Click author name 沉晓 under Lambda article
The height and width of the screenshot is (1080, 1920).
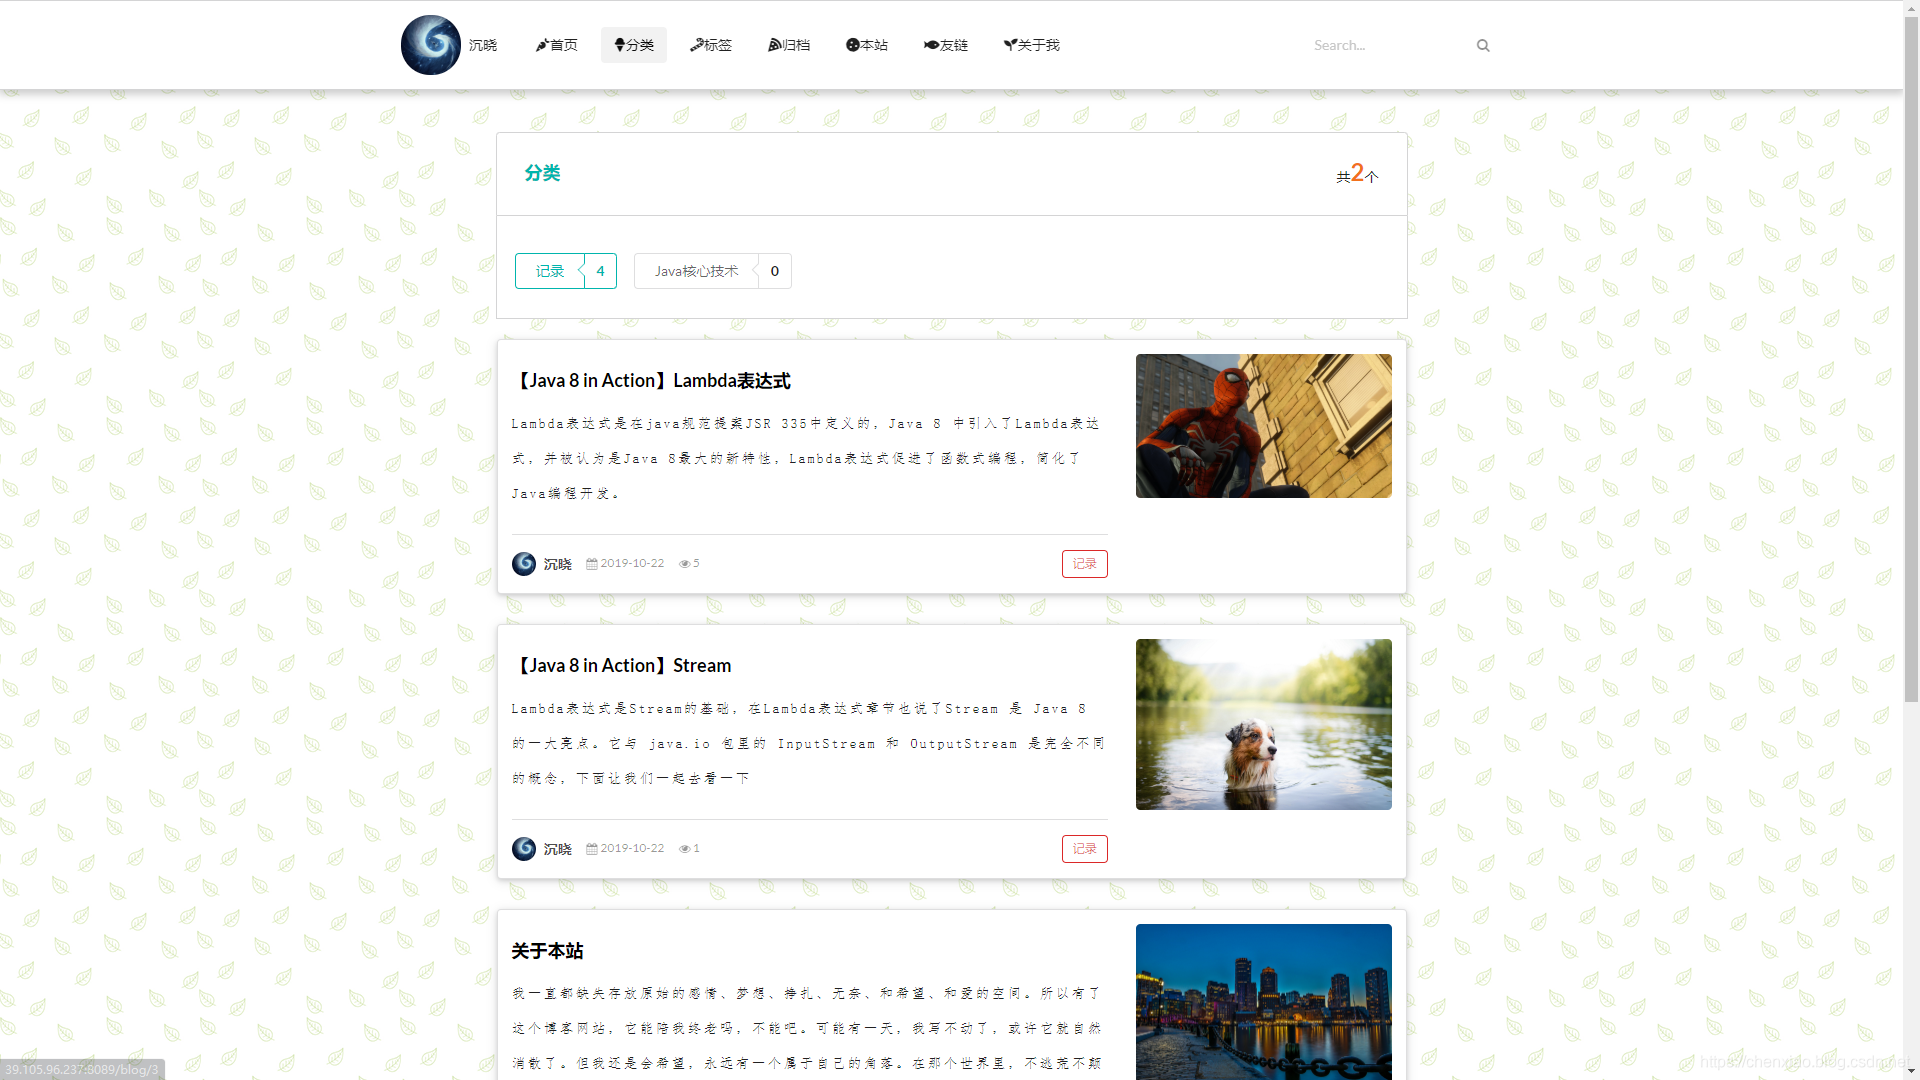click(x=557, y=563)
